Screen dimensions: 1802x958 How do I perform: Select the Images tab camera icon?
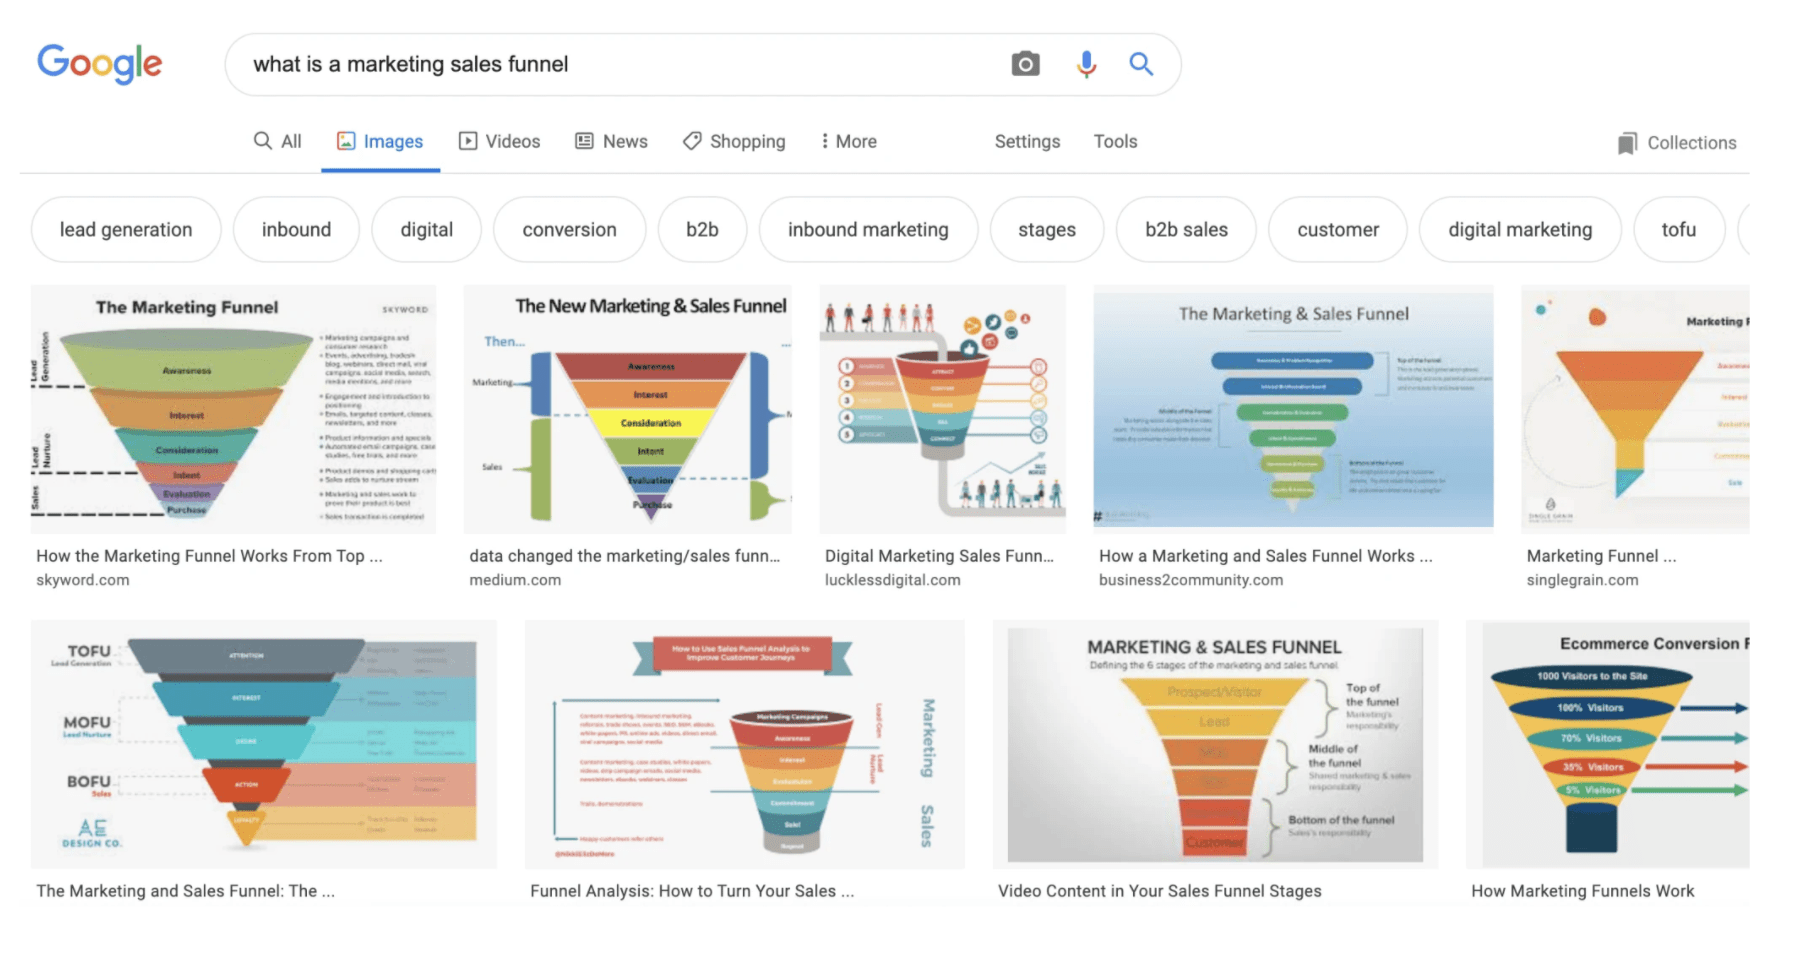click(x=345, y=141)
